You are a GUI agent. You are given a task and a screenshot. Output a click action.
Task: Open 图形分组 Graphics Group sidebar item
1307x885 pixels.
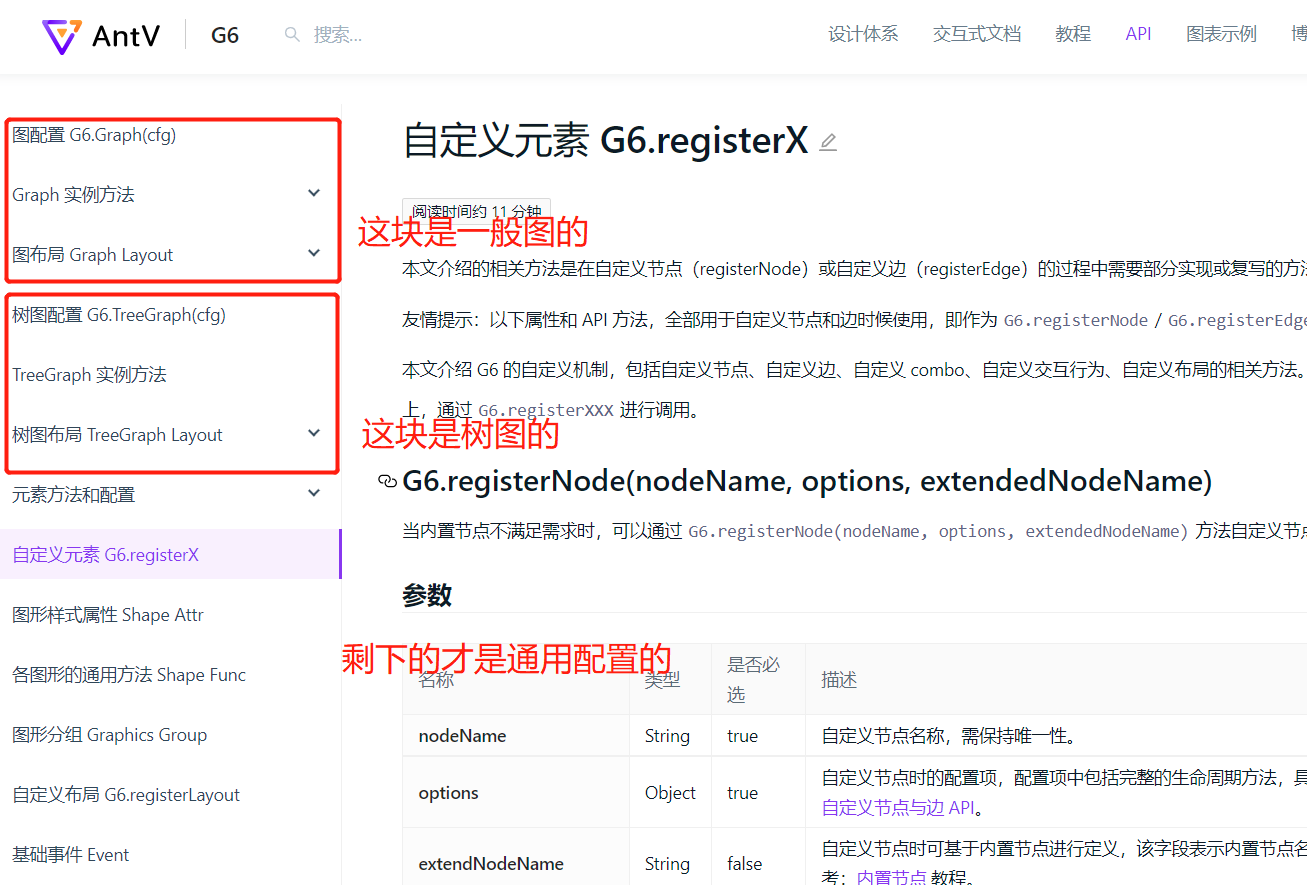click(110, 735)
